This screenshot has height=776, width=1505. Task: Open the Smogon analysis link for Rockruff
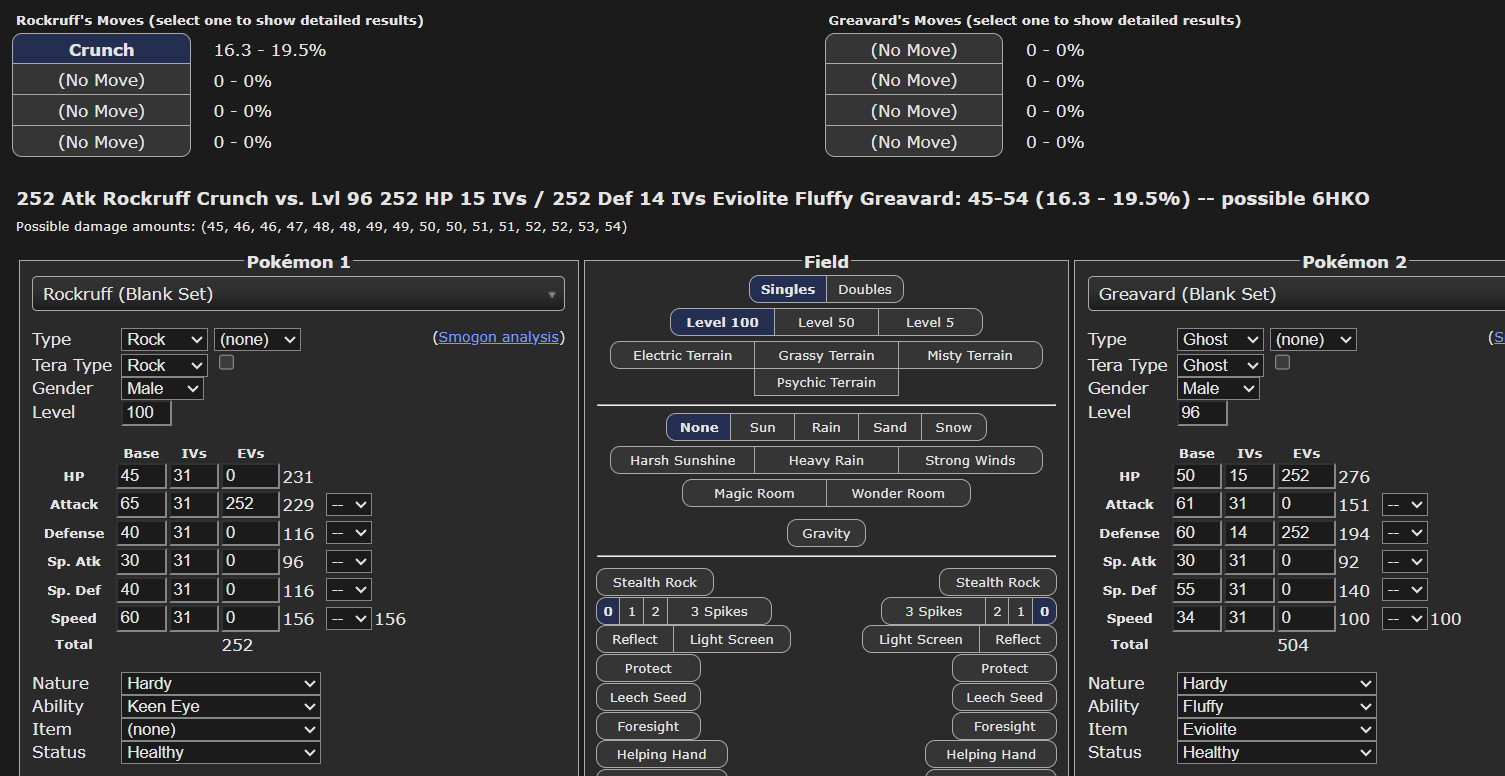(498, 337)
